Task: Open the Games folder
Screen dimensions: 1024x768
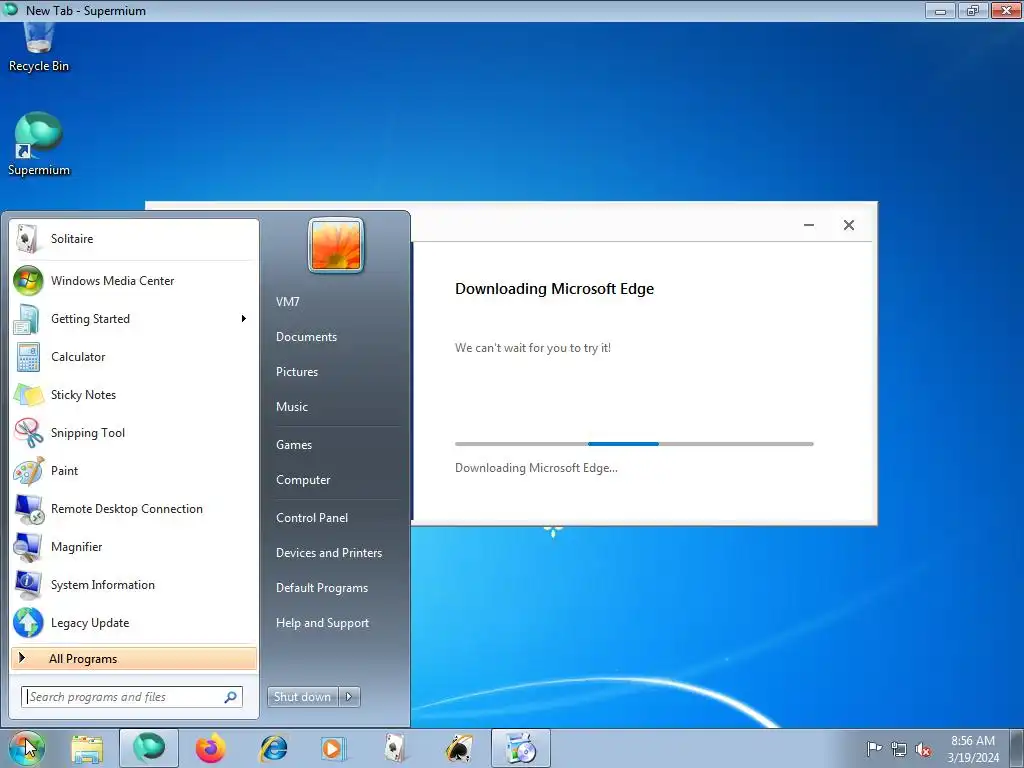Action: (294, 445)
